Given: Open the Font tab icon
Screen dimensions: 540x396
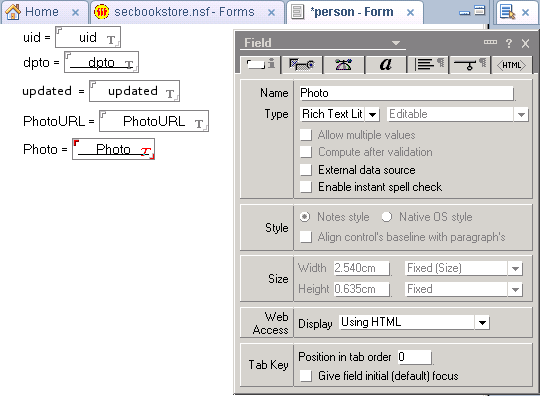Looking at the screenshot, I should [386, 64].
